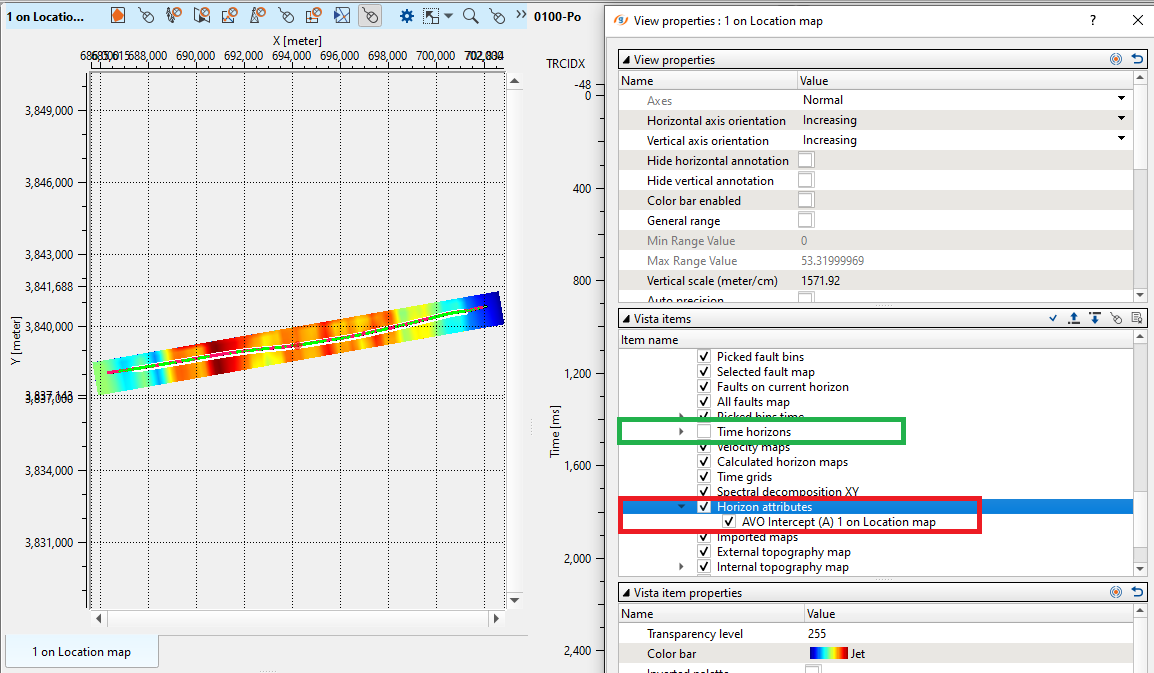The image size is (1154, 673).
Task: Open the Axes value dropdown
Action: pos(1121,100)
